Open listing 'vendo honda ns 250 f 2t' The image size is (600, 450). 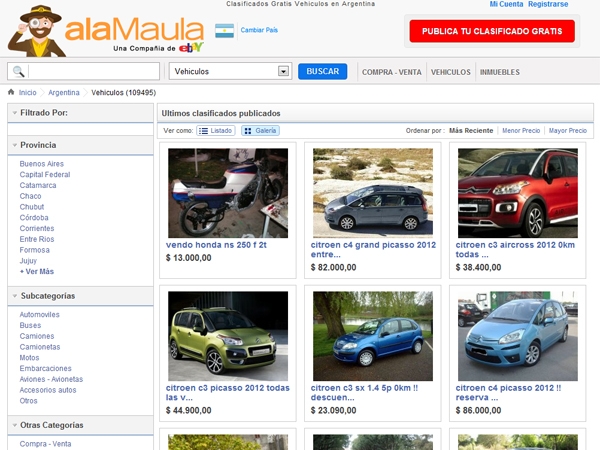216,245
